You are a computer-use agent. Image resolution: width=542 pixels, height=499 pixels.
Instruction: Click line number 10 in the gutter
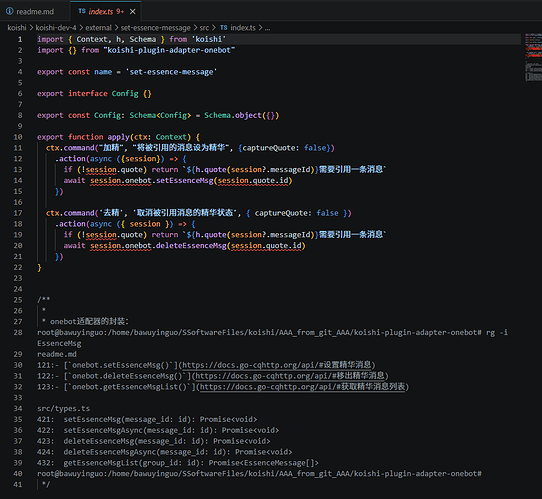(18, 137)
